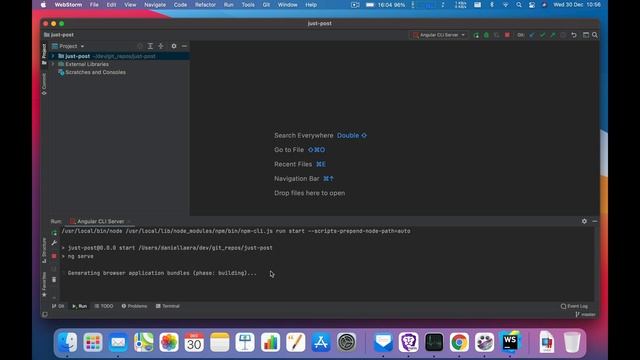Expand all nodes in the Project panel
Image resolution: width=640 pixels, height=360 pixels.
click(150, 46)
